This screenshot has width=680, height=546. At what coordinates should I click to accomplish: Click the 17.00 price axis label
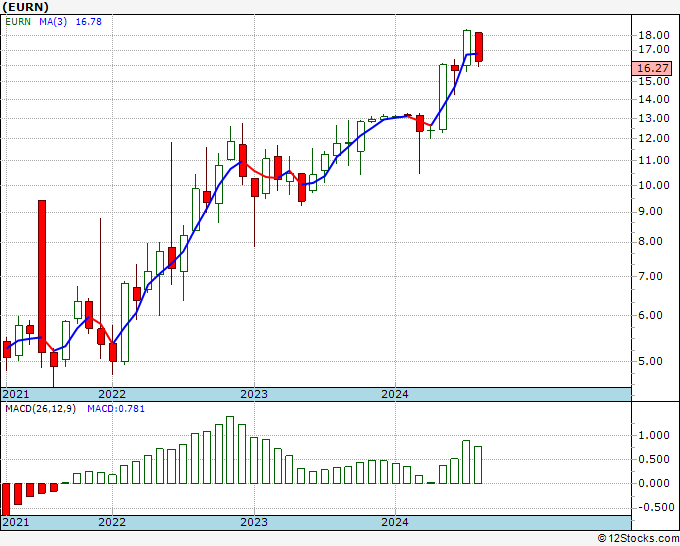(654, 50)
